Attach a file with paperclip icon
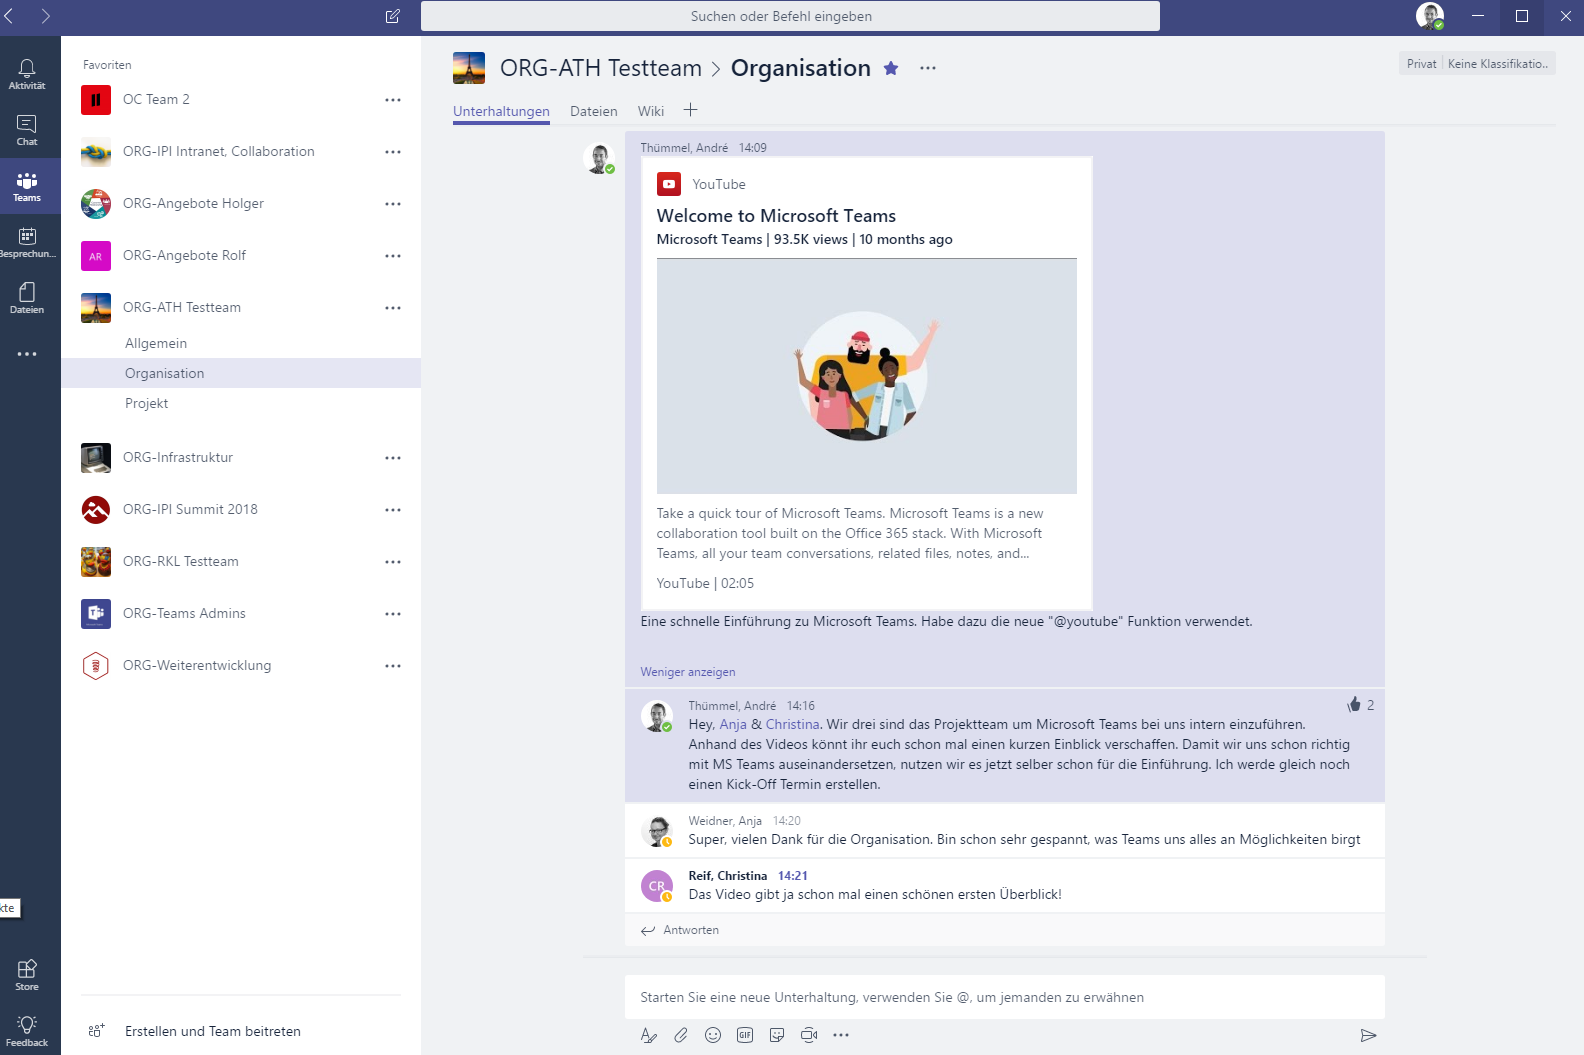Image resolution: width=1584 pixels, height=1055 pixels. [681, 1035]
